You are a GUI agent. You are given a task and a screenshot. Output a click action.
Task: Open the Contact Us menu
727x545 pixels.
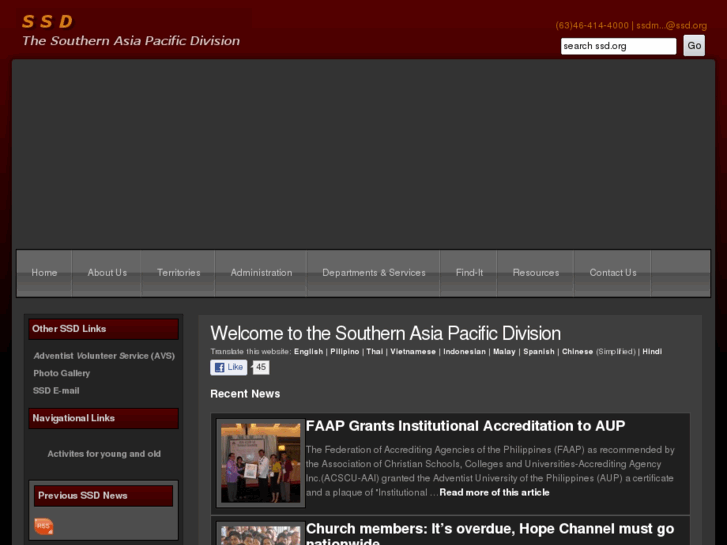coord(613,273)
